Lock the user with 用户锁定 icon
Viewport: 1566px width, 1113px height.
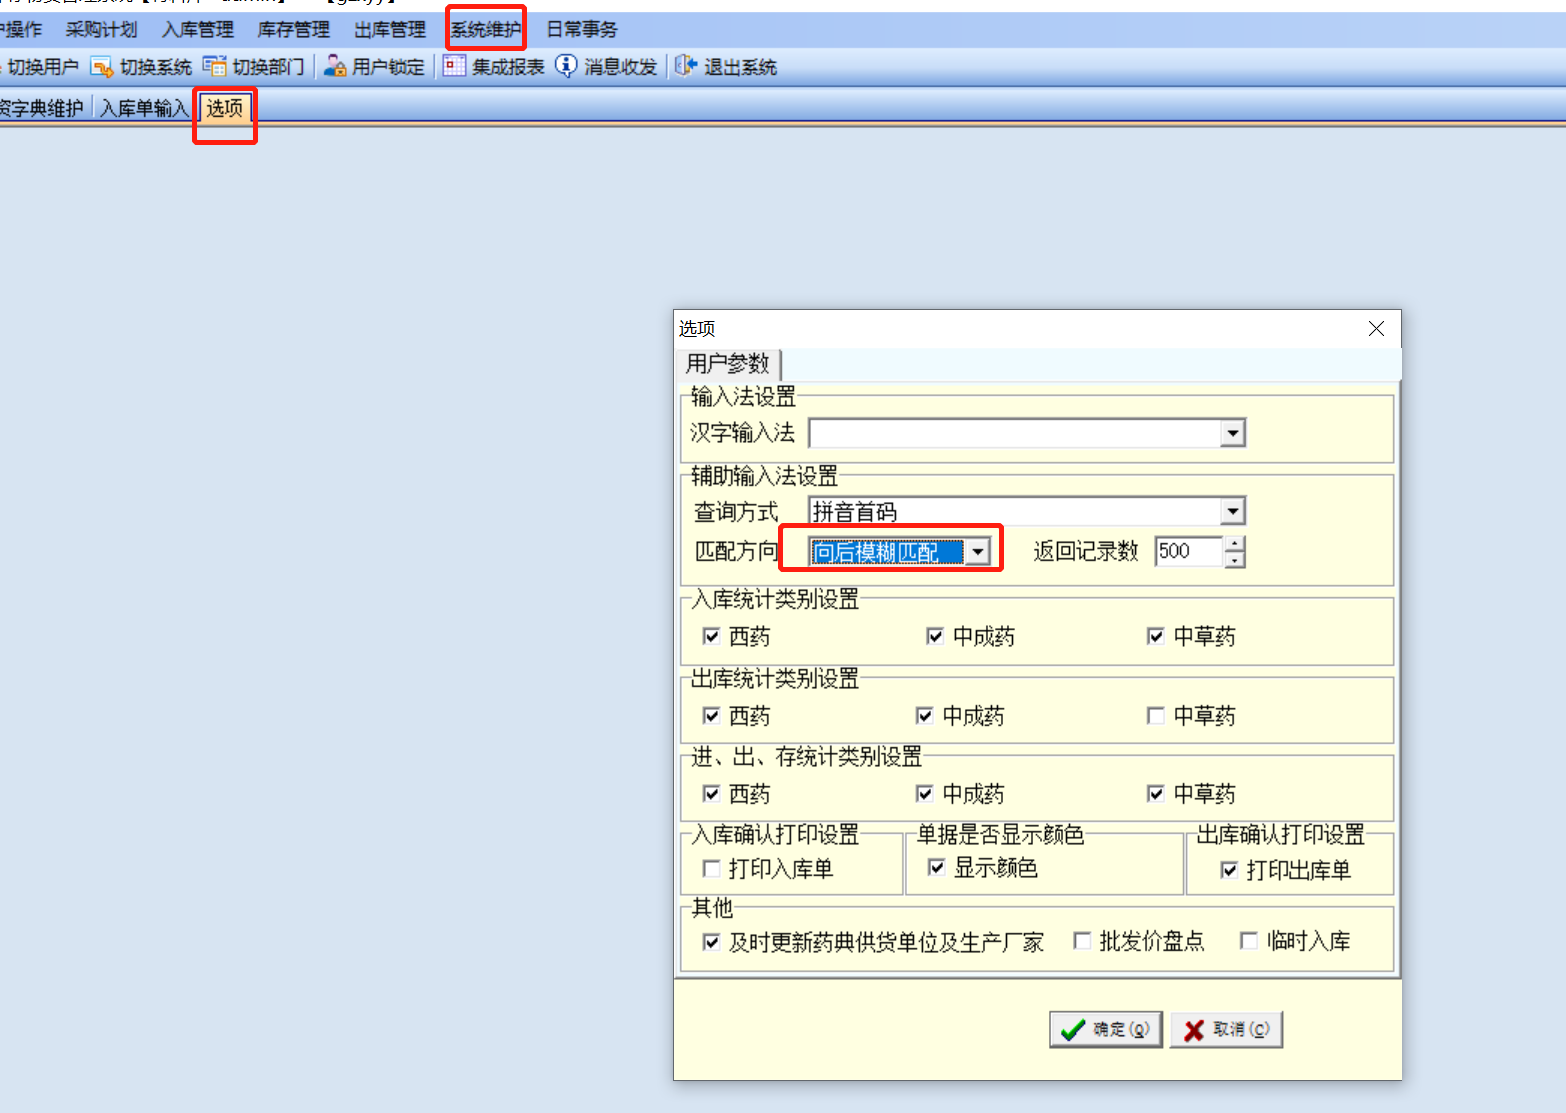335,67
